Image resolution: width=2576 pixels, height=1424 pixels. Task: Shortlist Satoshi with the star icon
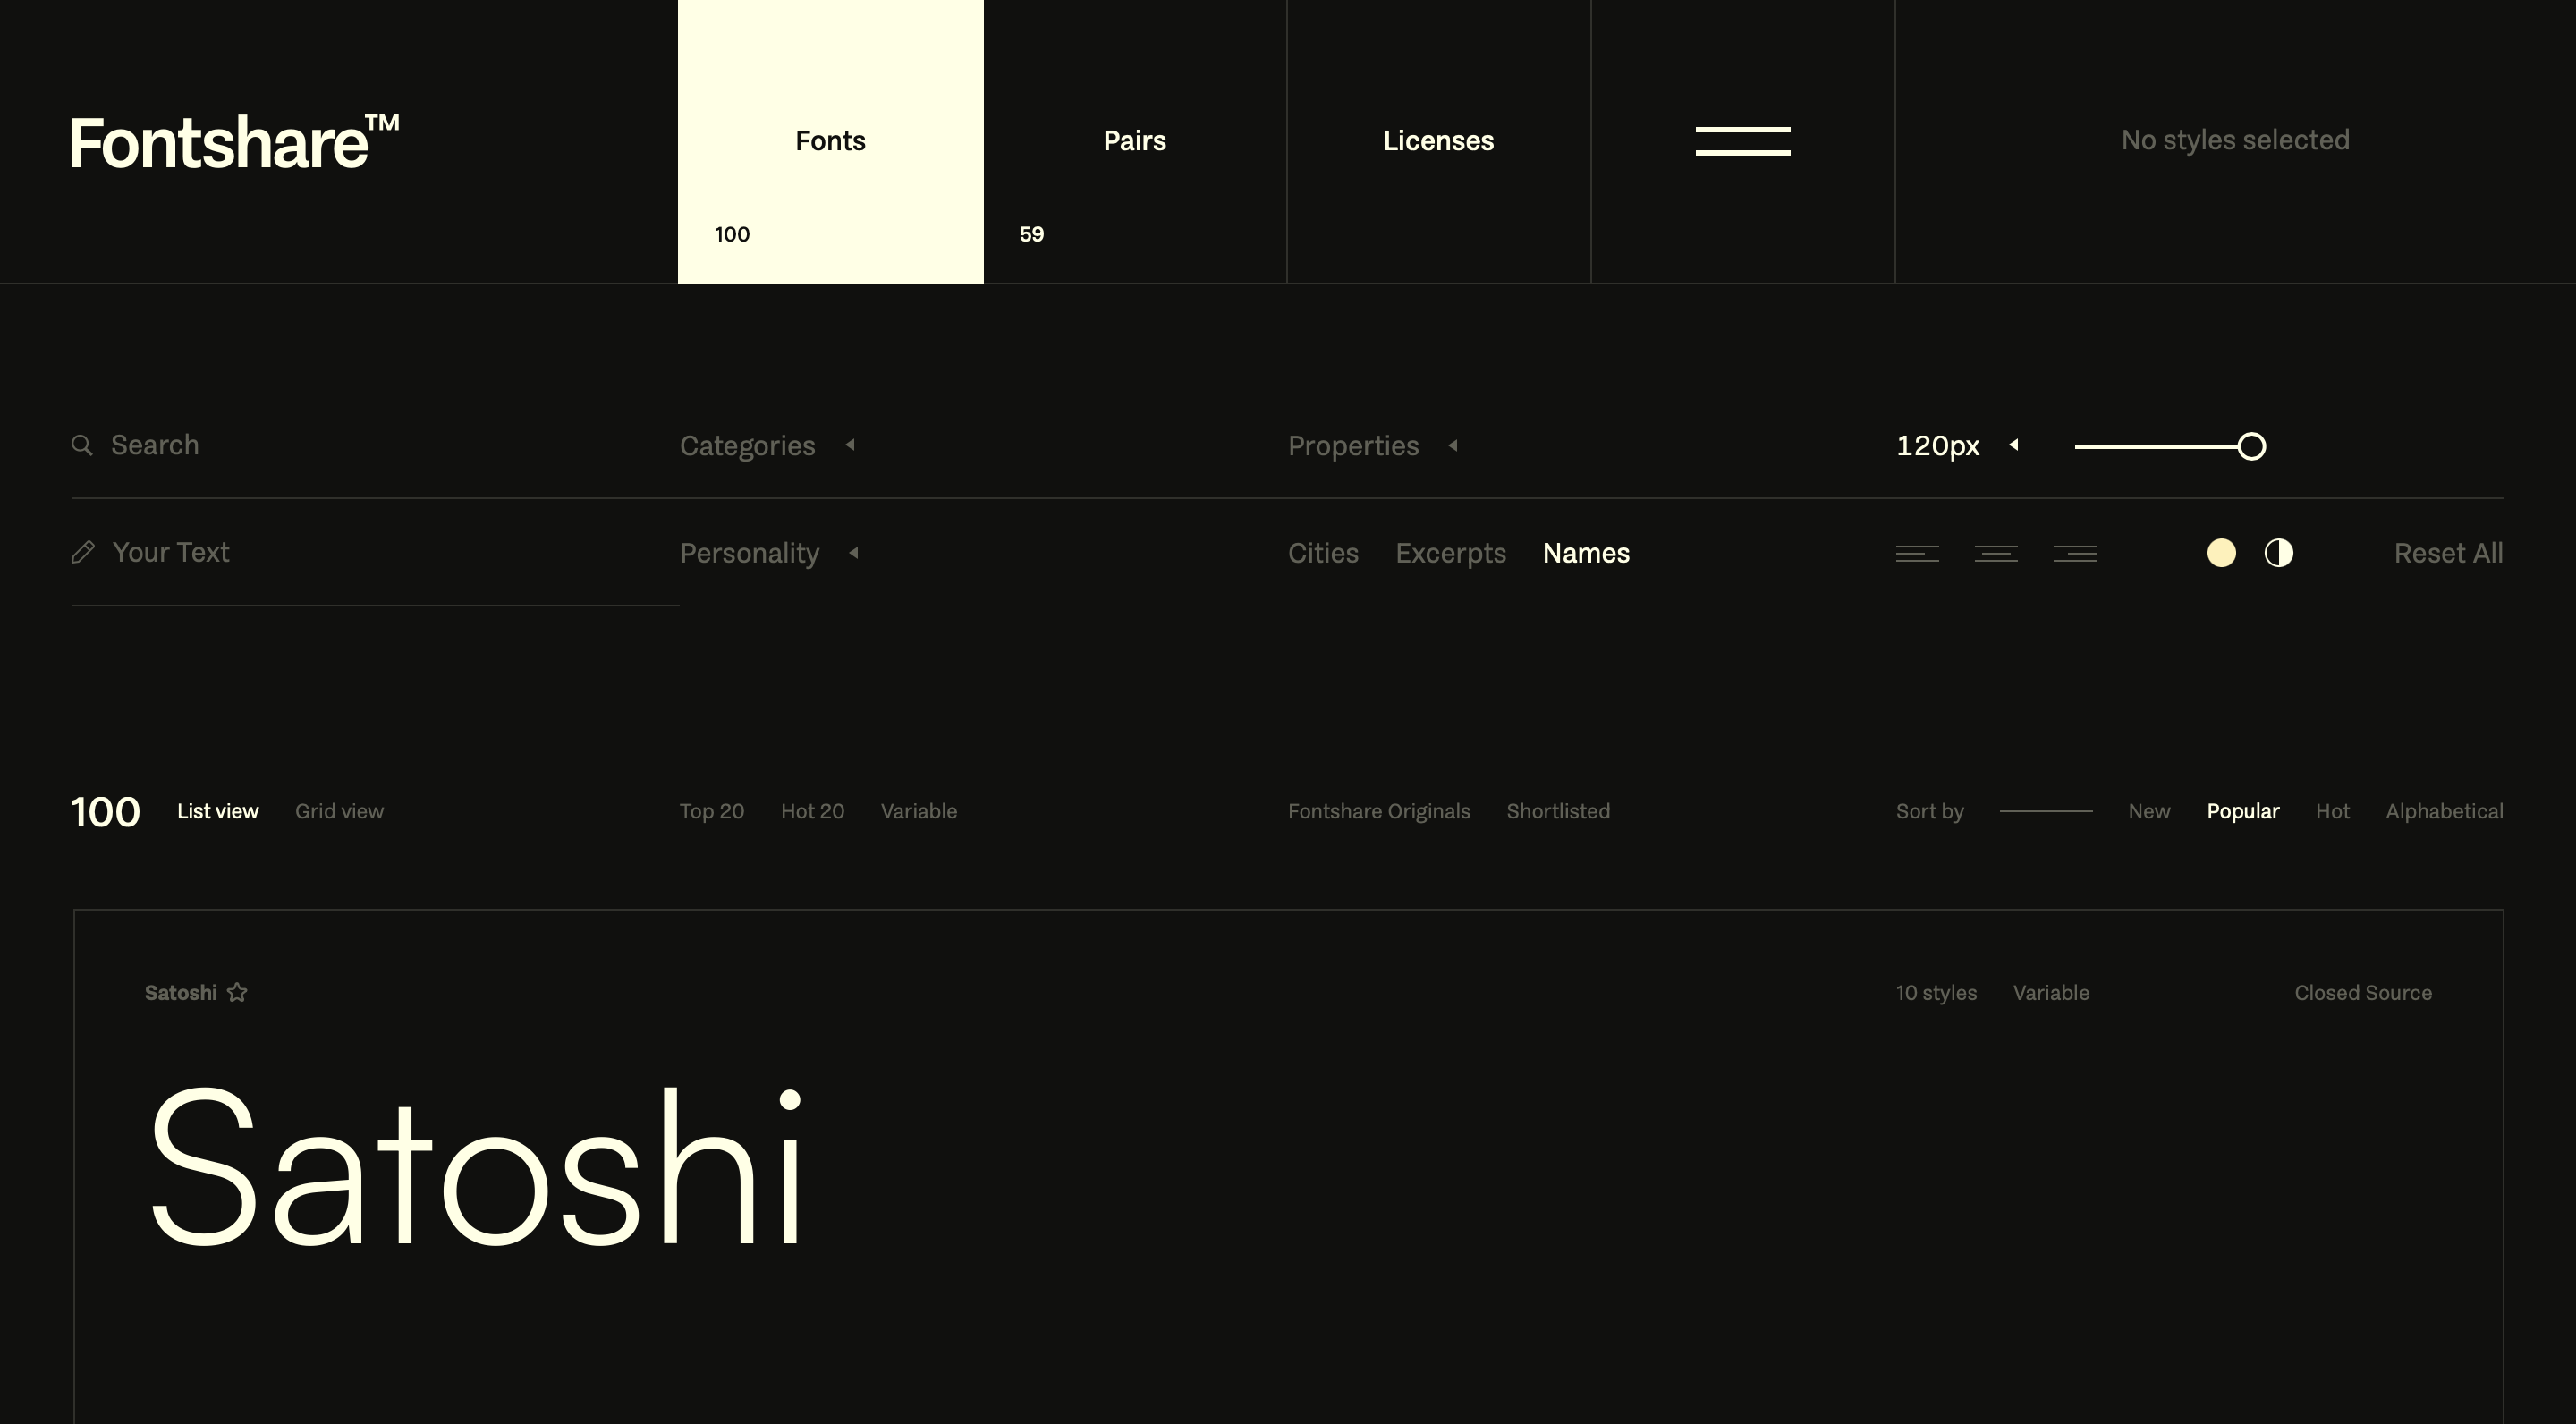coord(237,992)
